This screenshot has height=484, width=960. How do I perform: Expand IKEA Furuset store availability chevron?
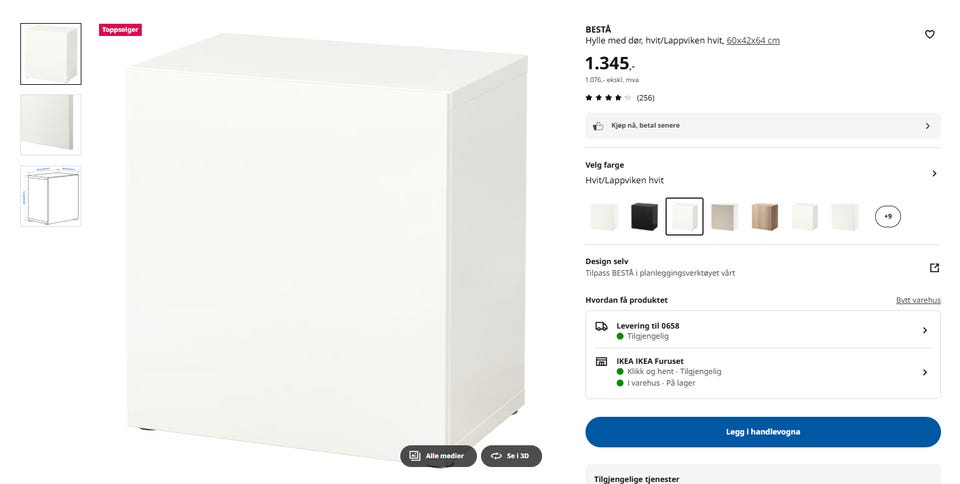point(924,372)
